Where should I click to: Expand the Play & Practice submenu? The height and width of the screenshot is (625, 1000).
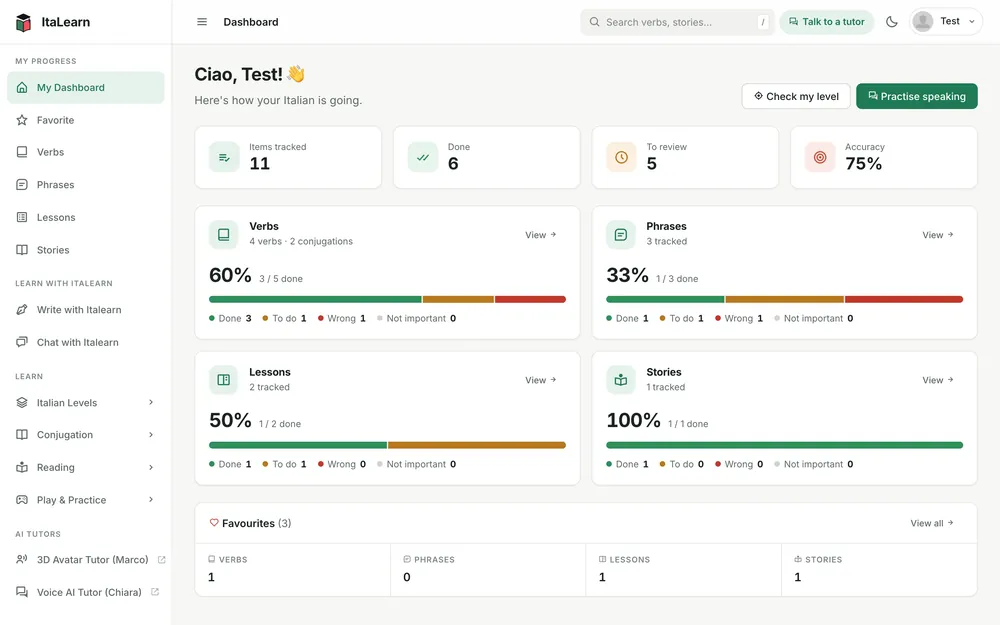point(151,499)
